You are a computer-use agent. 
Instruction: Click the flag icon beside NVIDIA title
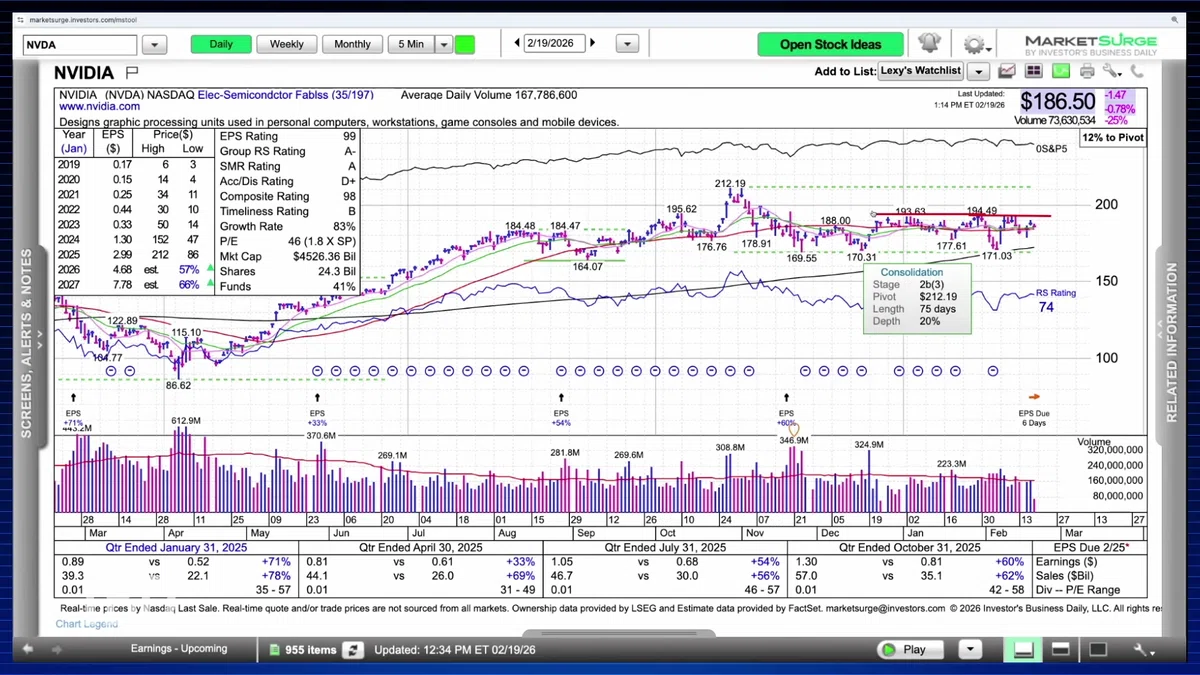132,73
